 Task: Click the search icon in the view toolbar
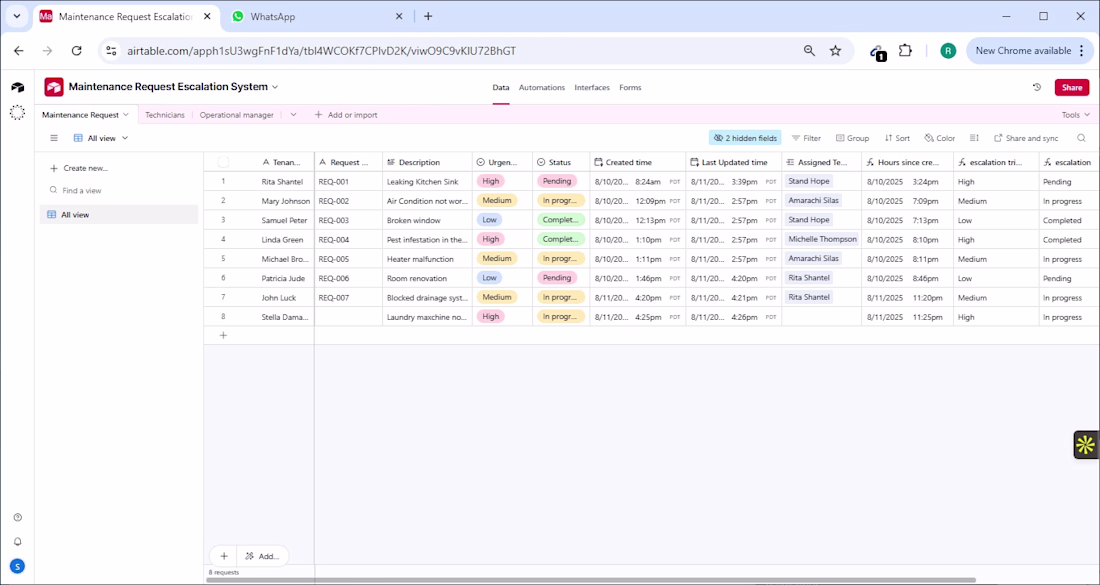[x=1081, y=138]
